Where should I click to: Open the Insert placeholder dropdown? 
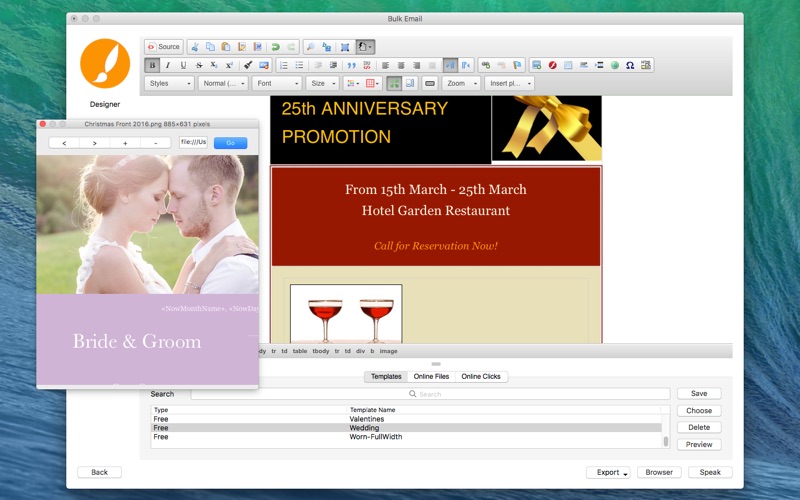[x=509, y=84]
